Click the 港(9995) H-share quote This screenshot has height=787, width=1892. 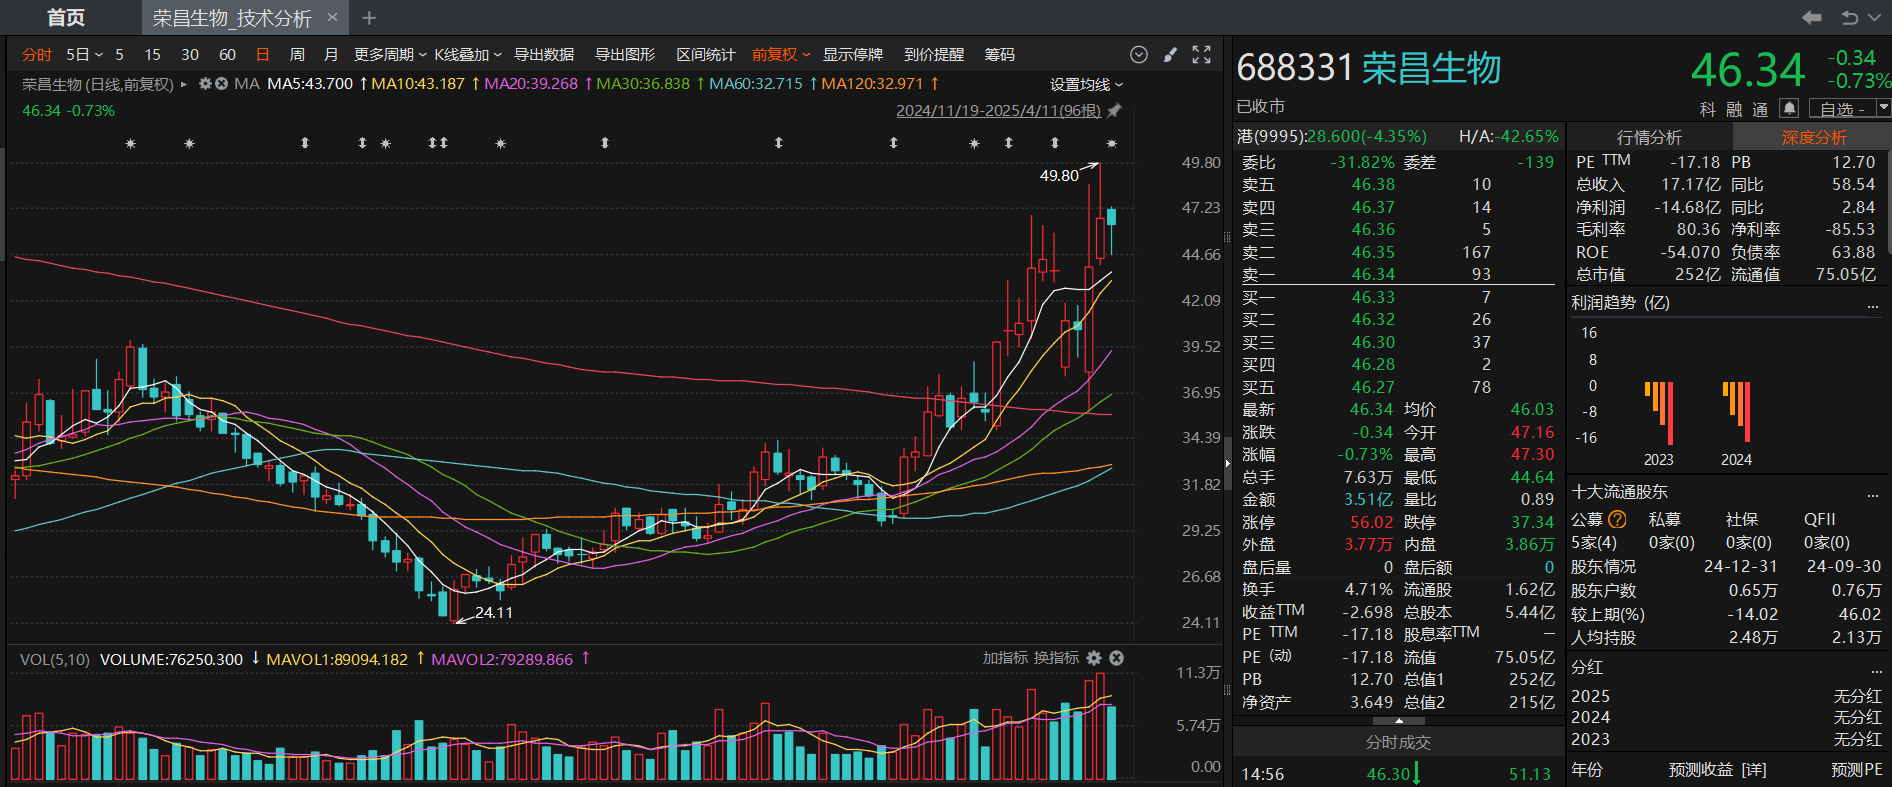(1332, 136)
